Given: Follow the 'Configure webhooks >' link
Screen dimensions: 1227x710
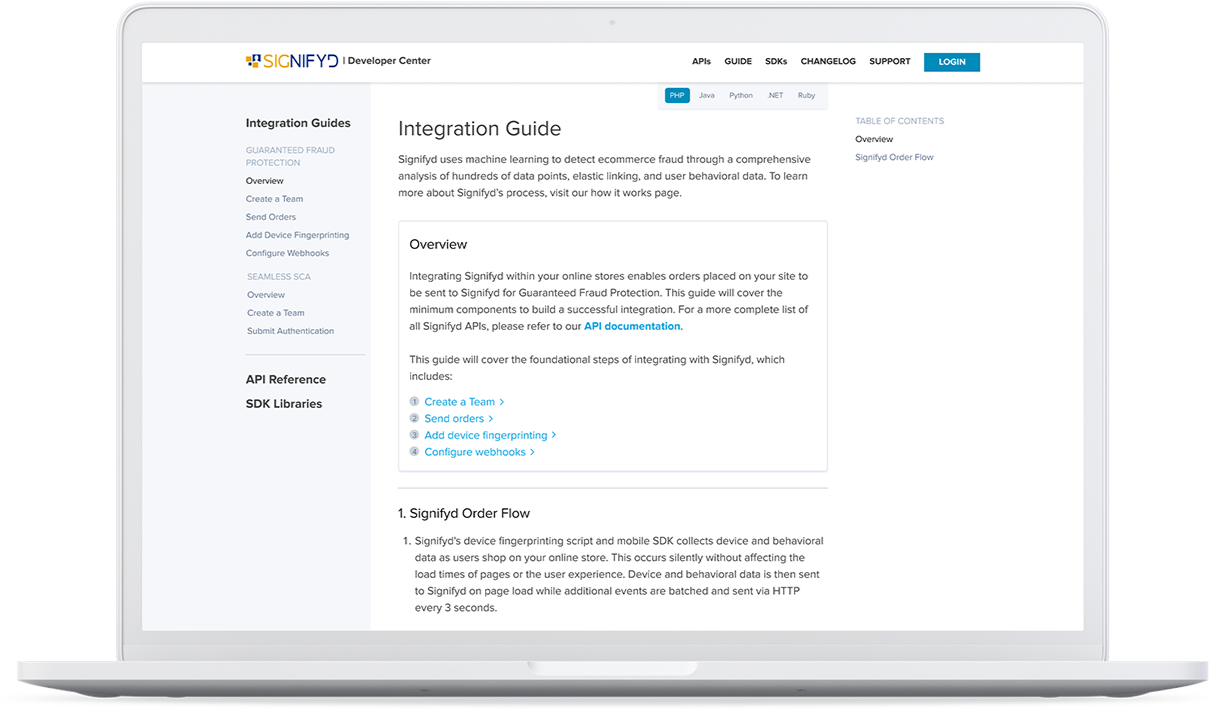Looking at the screenshot, I should click(x=480, y=452).
